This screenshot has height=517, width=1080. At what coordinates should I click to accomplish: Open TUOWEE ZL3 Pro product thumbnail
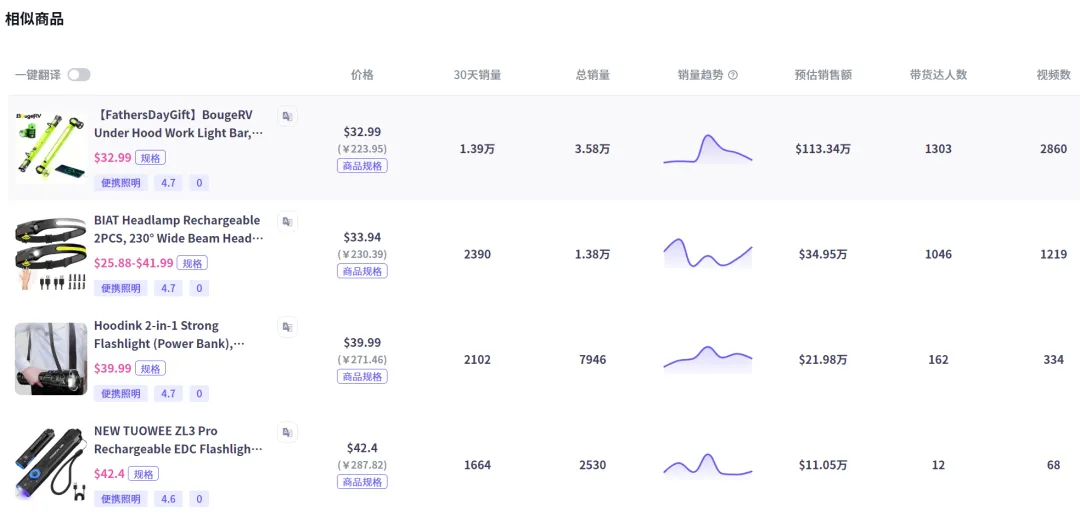[51, 464]
